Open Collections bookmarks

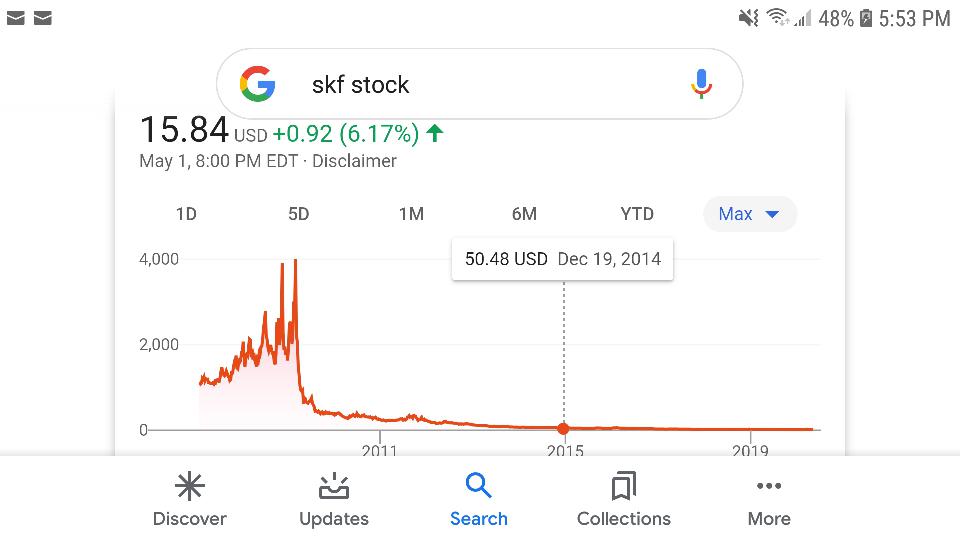point(624,500)
